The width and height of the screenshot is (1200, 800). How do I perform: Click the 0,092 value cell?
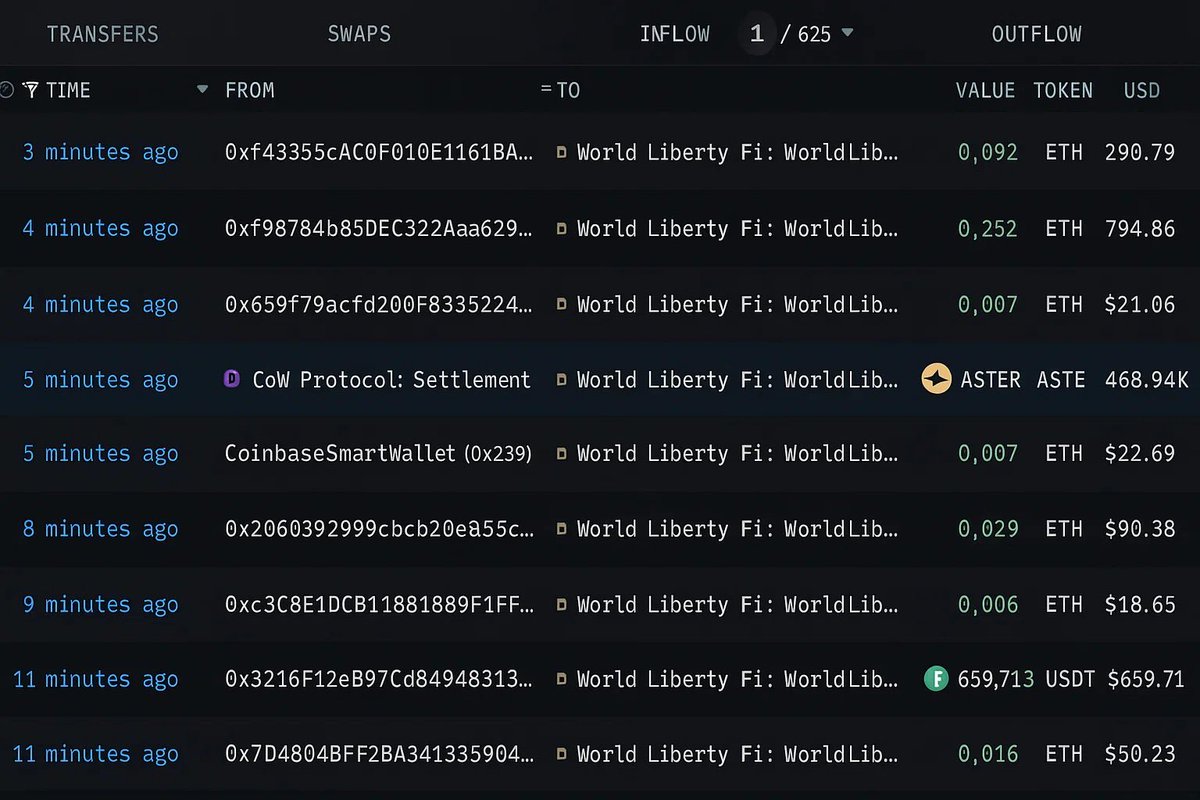(988, 152)
